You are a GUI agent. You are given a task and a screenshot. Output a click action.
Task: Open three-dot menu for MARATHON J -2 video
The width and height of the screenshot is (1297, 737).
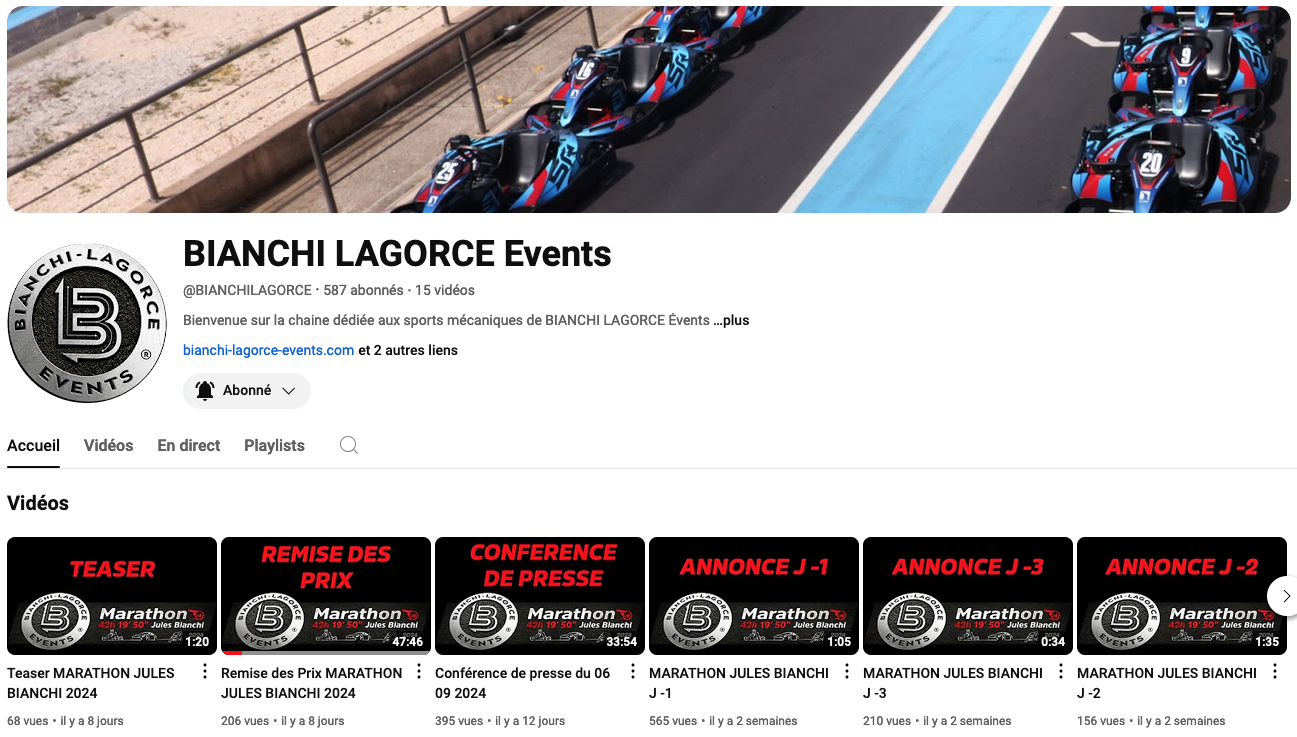click(x=1275, y=672)
